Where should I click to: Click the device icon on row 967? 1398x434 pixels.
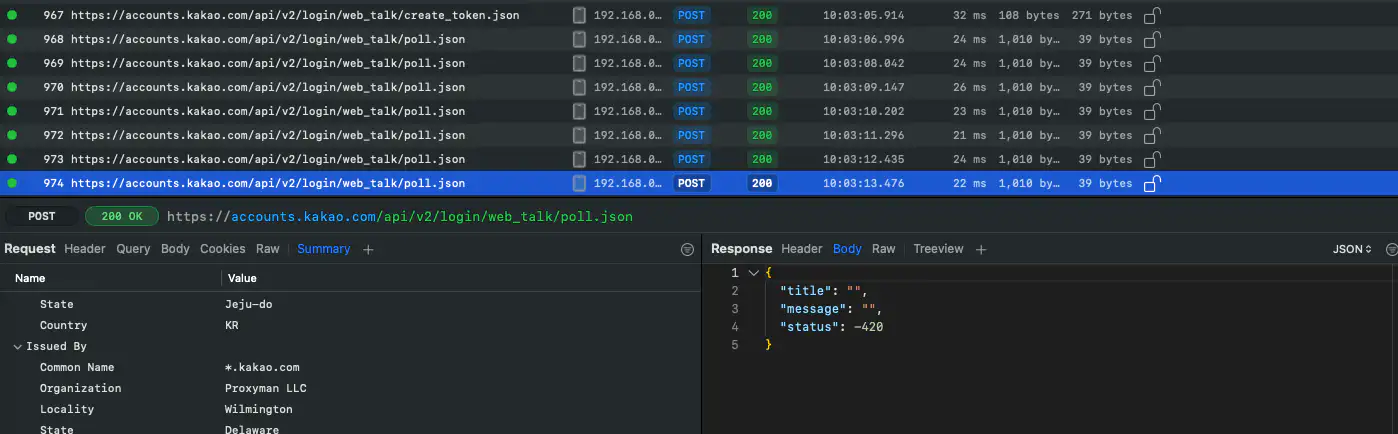580,15
